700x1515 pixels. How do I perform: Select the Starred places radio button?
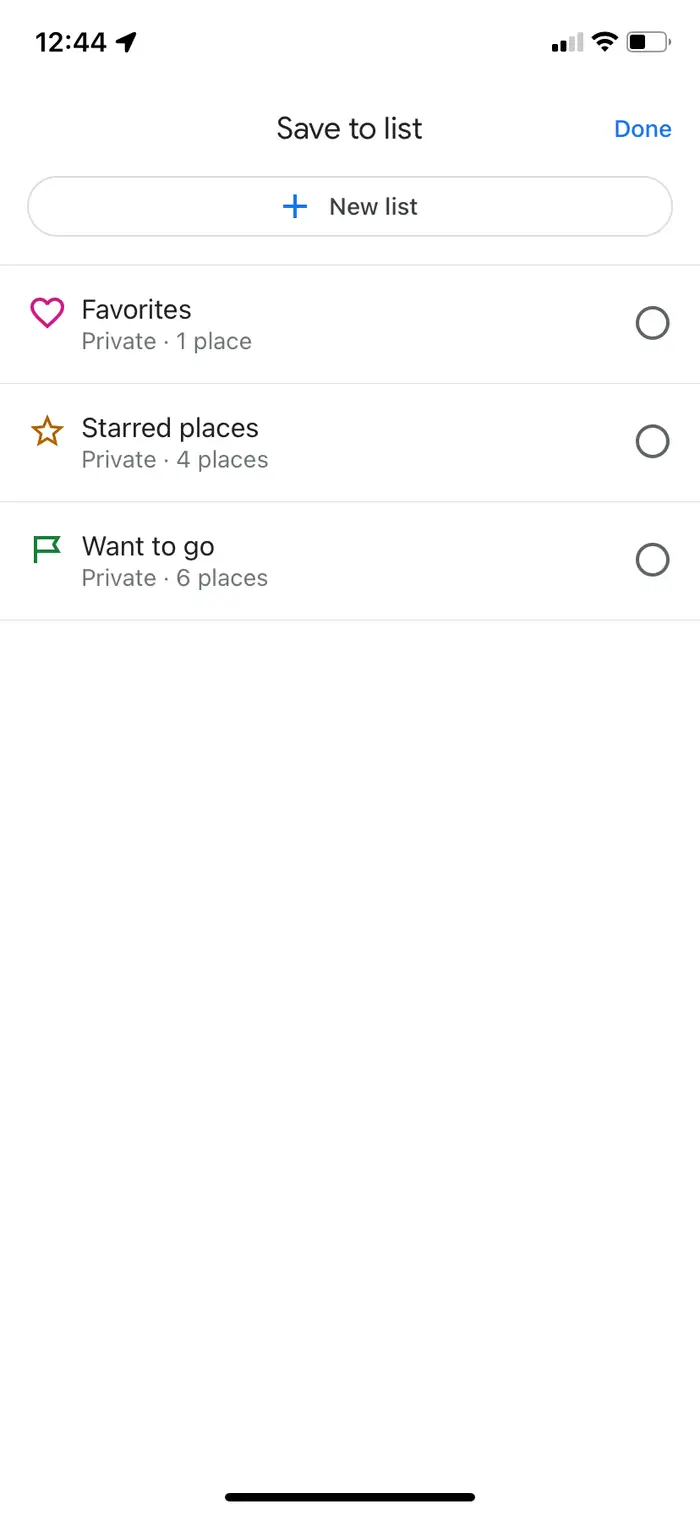(653, 442)
